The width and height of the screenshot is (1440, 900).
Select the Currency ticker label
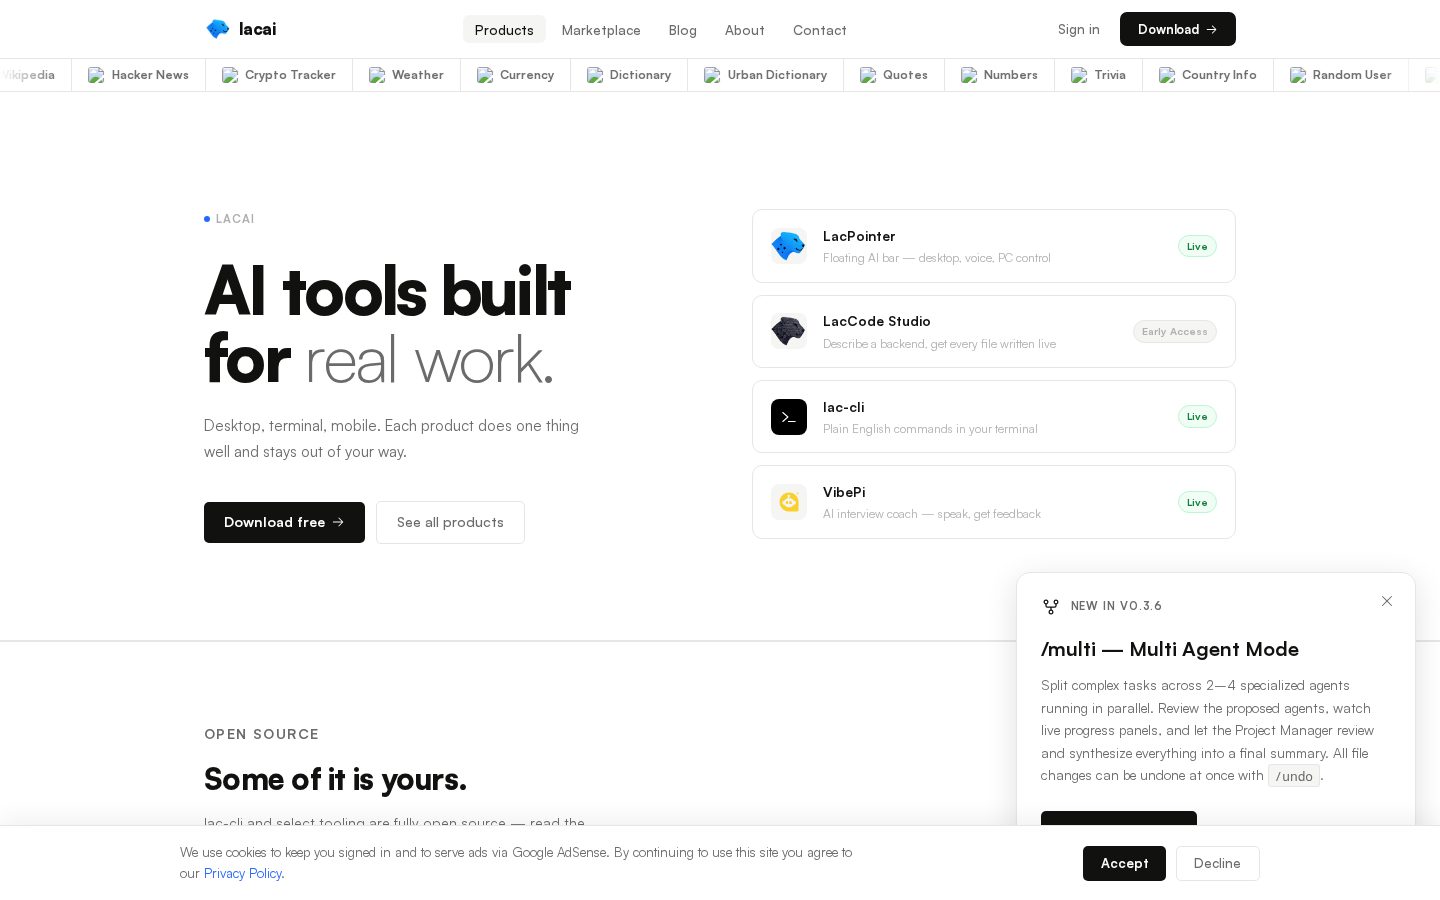coord(527,75)
